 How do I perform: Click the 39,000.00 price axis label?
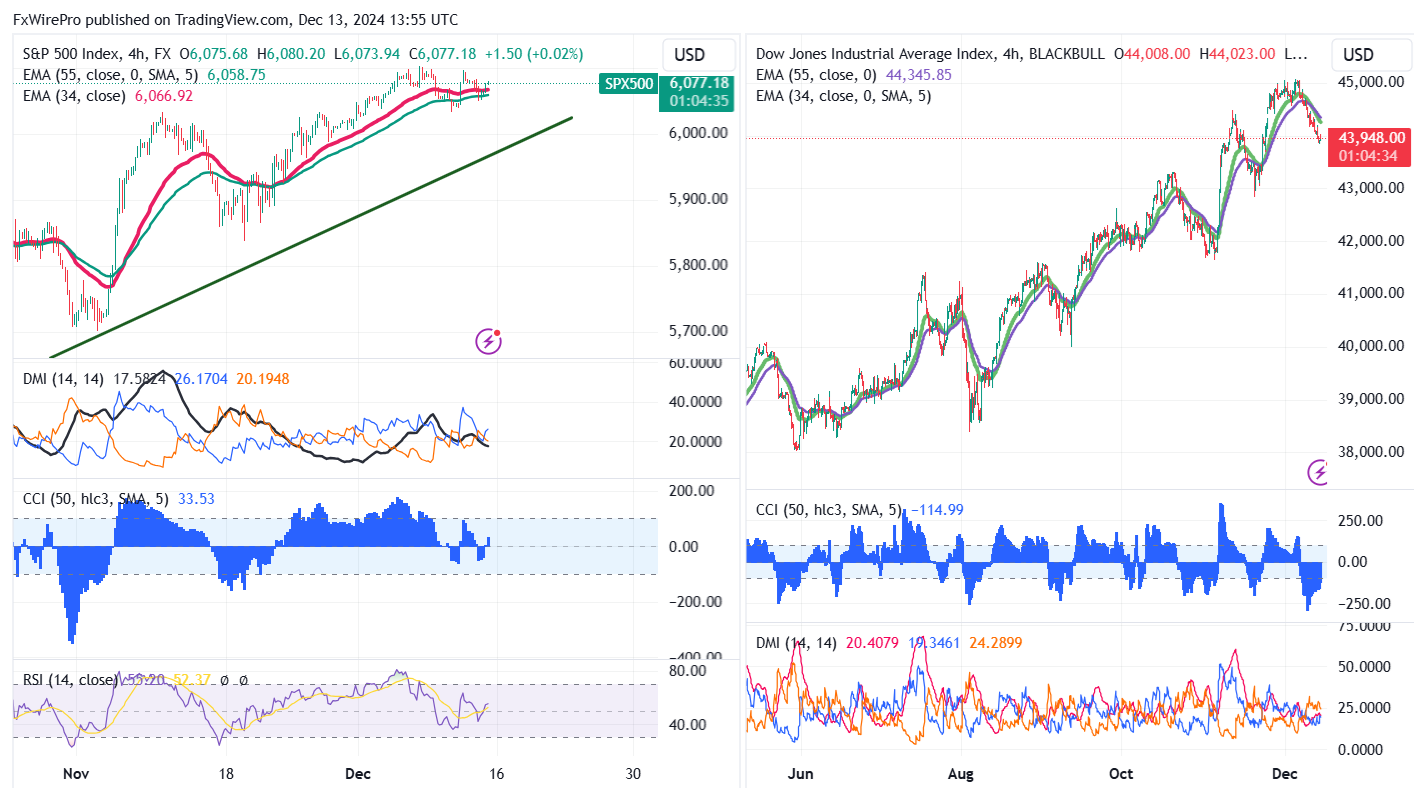(1371, 399)
